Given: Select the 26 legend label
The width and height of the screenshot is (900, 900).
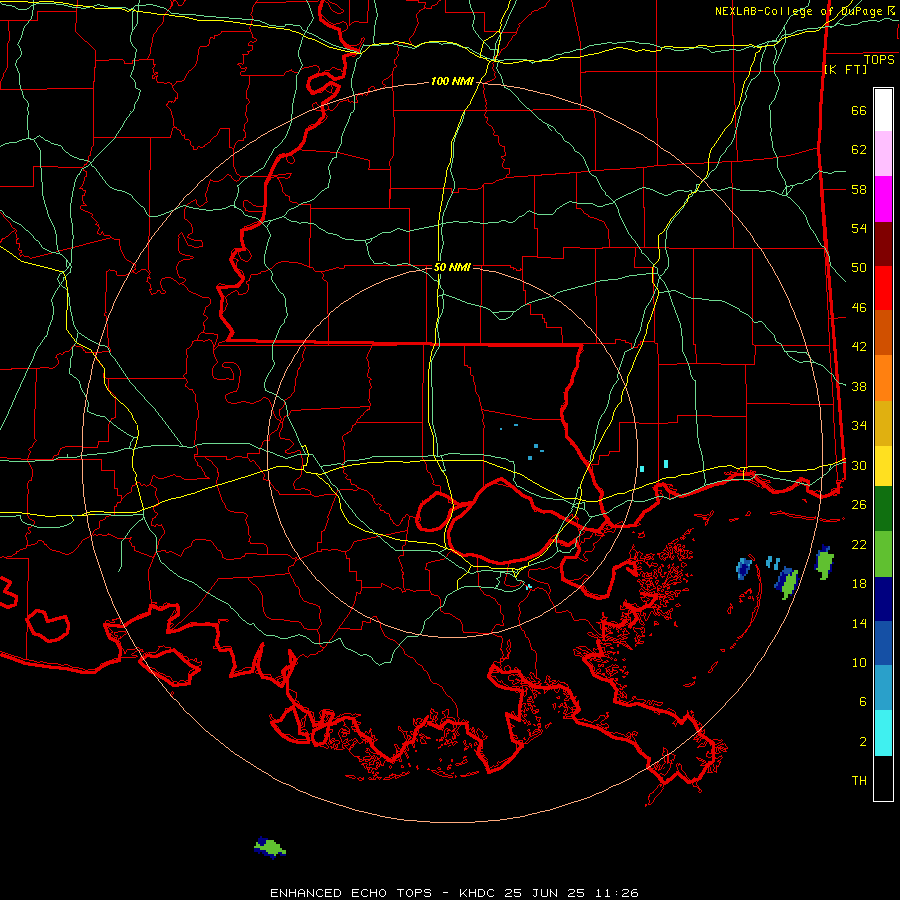Looking at the screenshot, I should (859, 505).
